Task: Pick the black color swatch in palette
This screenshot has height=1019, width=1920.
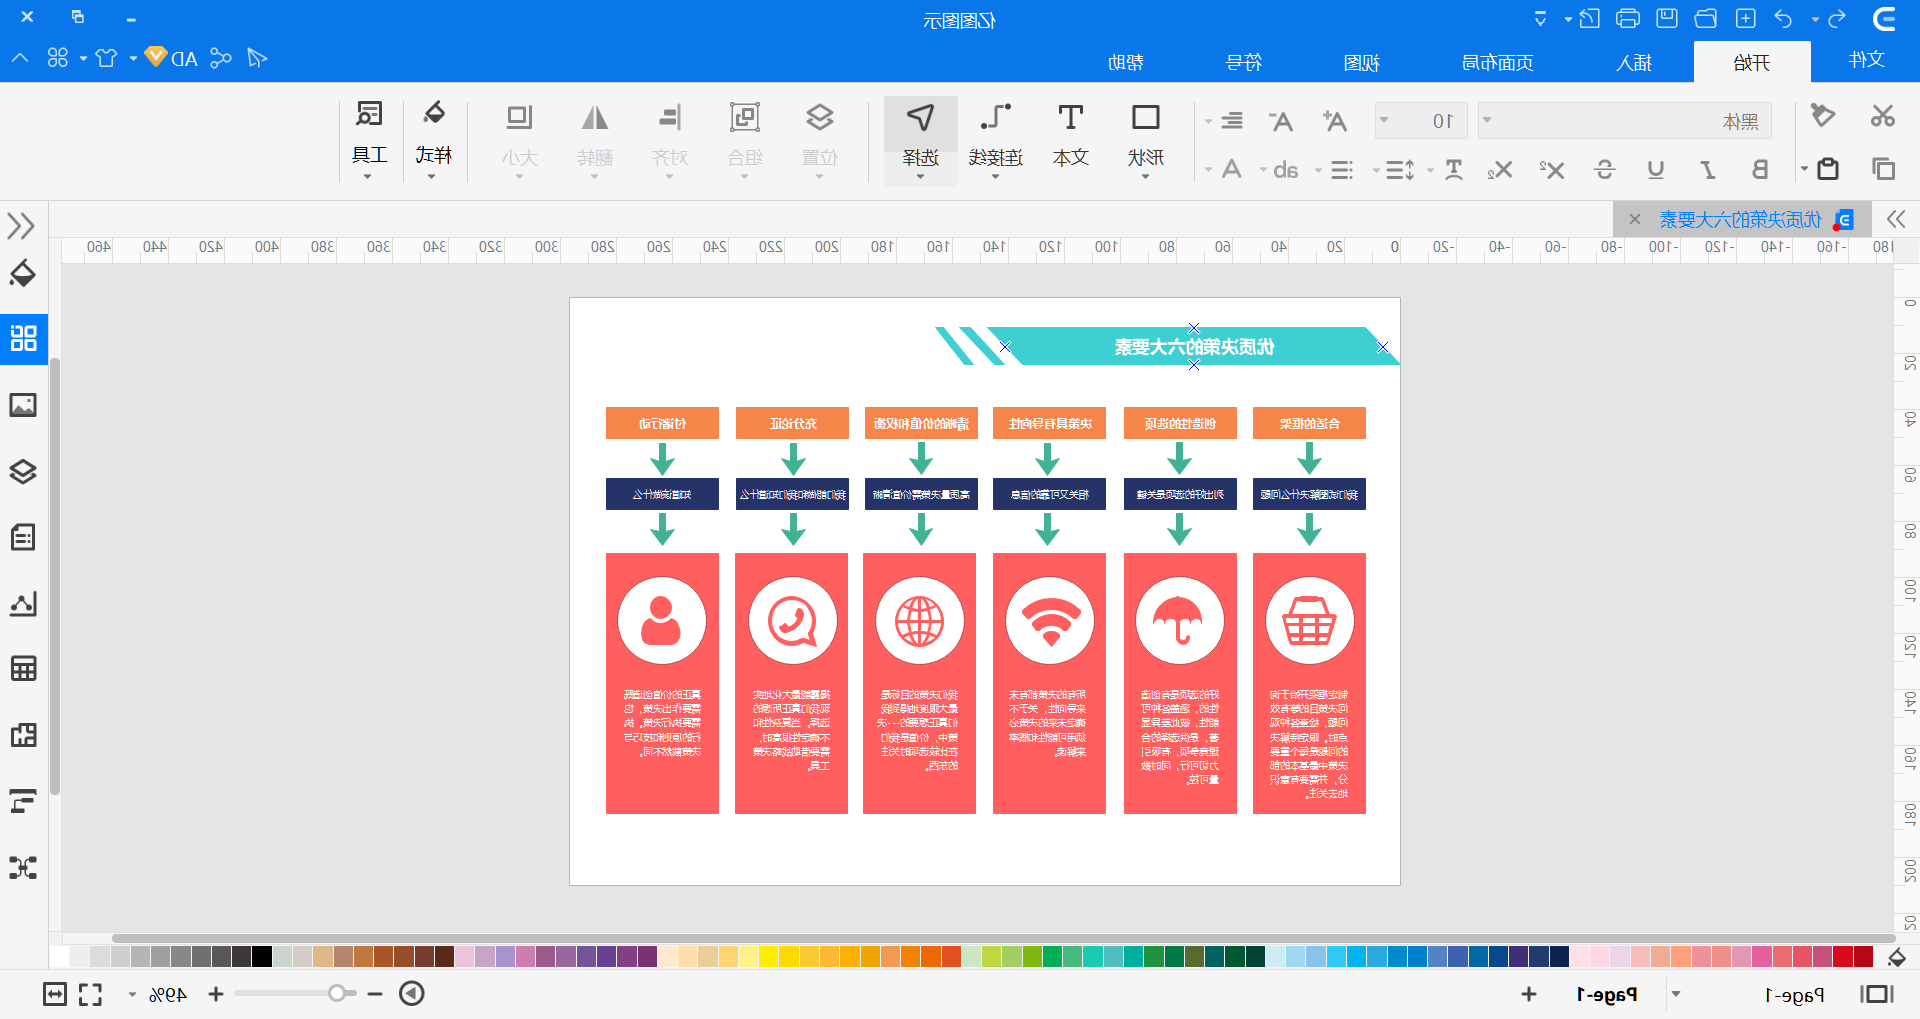Action: pos(262,956)
